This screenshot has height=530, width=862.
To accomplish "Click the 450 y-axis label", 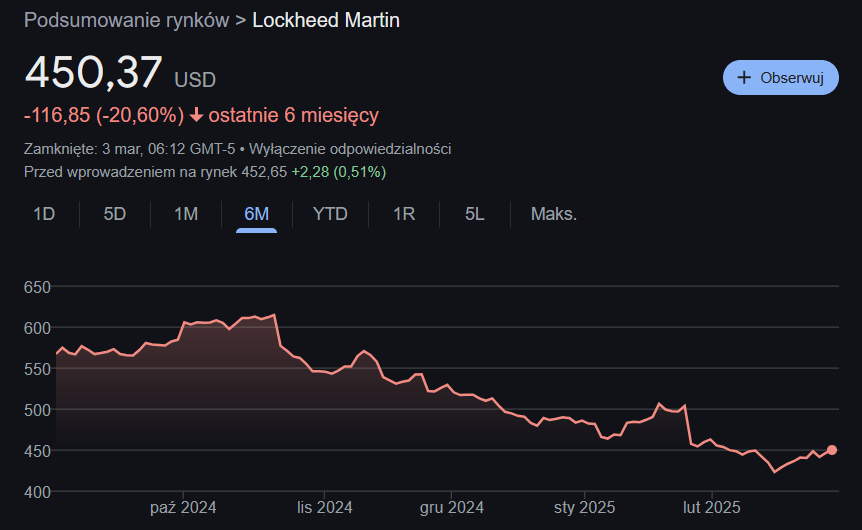I will 37,451.
